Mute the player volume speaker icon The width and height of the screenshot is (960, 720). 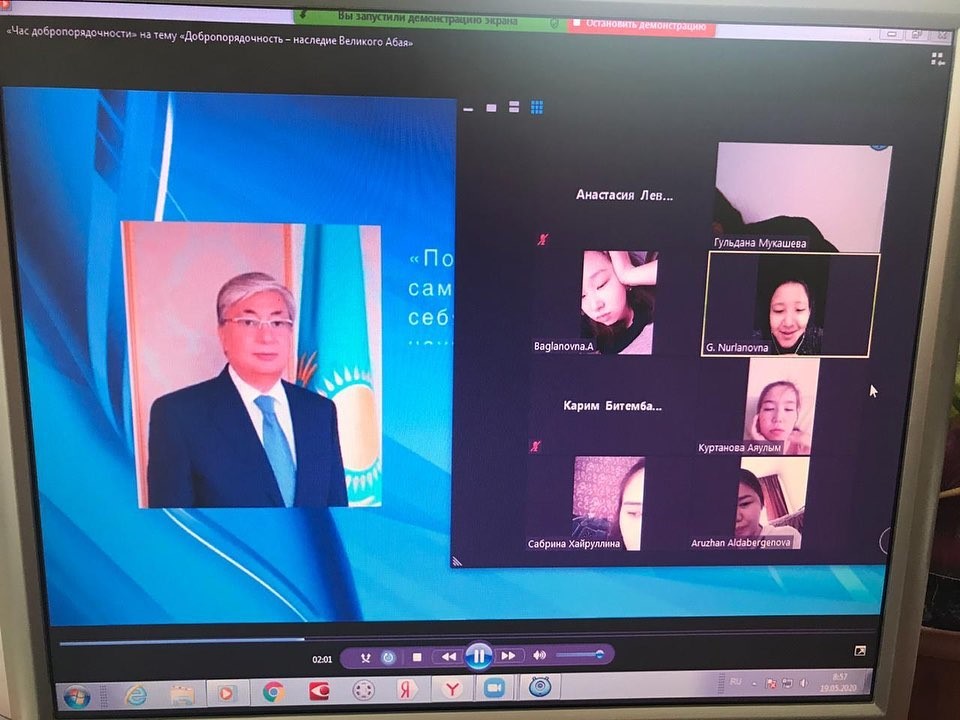tap(539, 655)
